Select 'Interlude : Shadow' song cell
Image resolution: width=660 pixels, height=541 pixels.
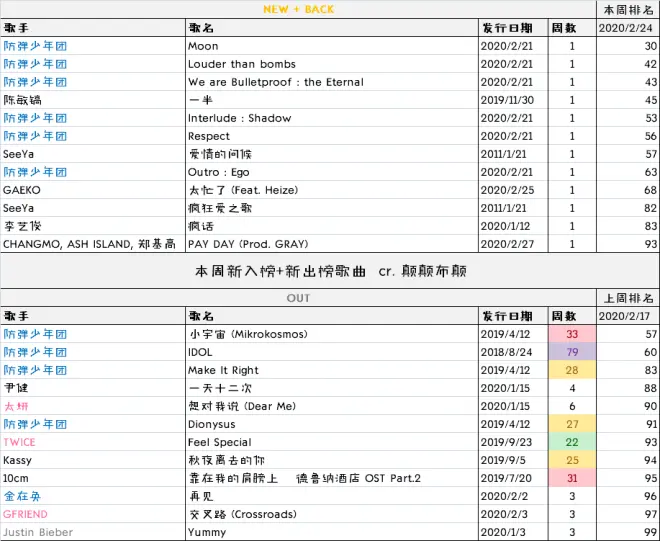coord(332,118)
